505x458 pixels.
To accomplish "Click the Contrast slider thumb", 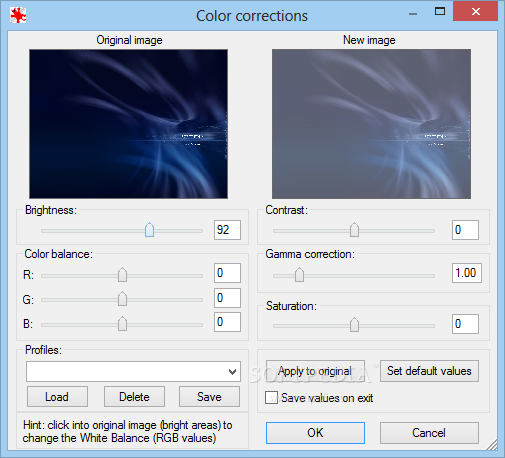I will click(x=354, y=230).
